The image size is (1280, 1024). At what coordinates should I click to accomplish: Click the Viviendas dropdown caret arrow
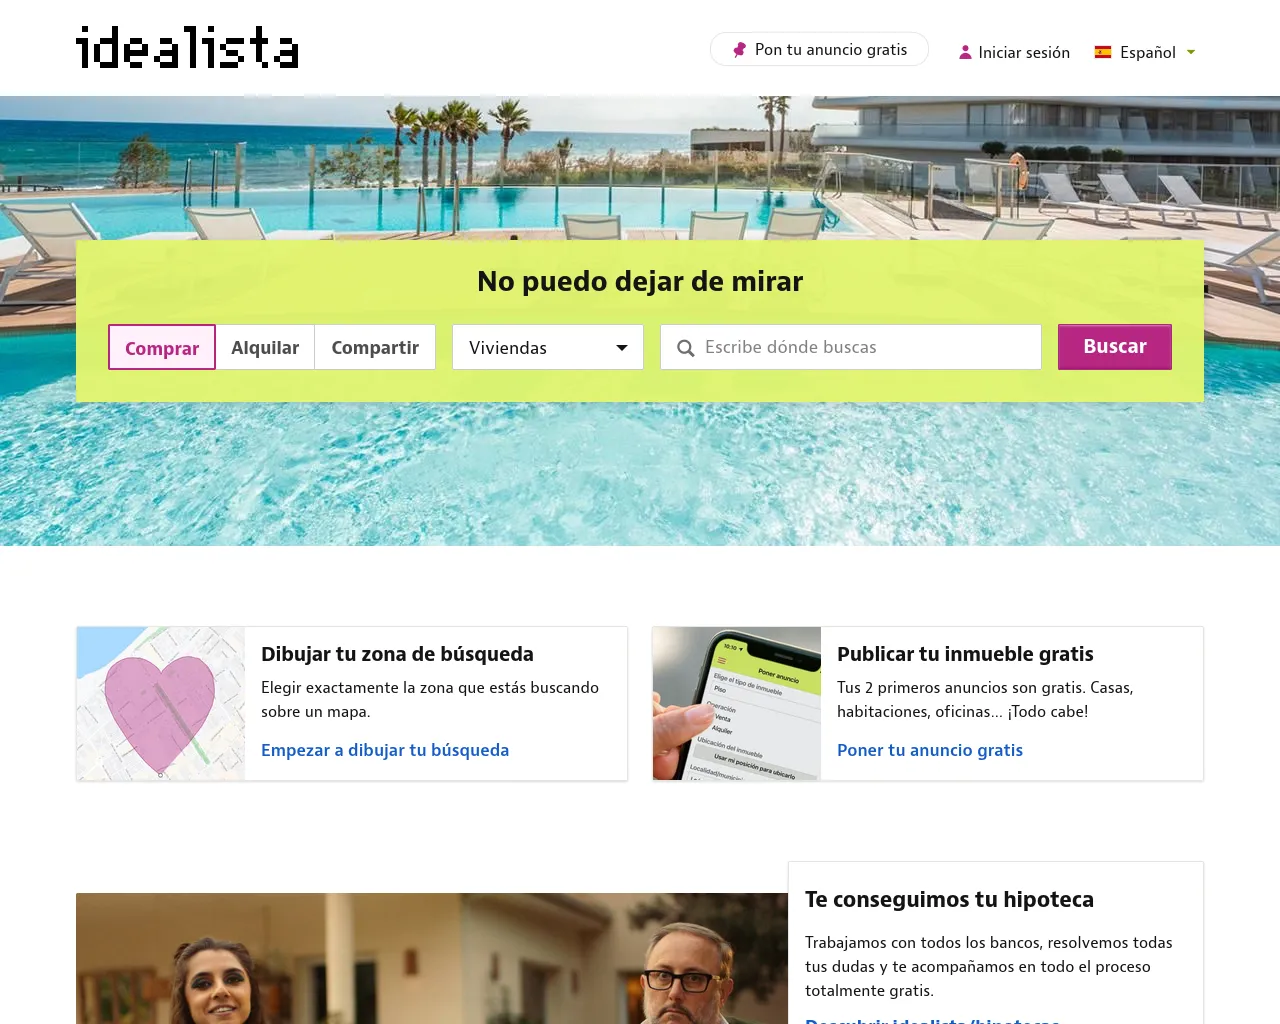(x=622, y=348)
